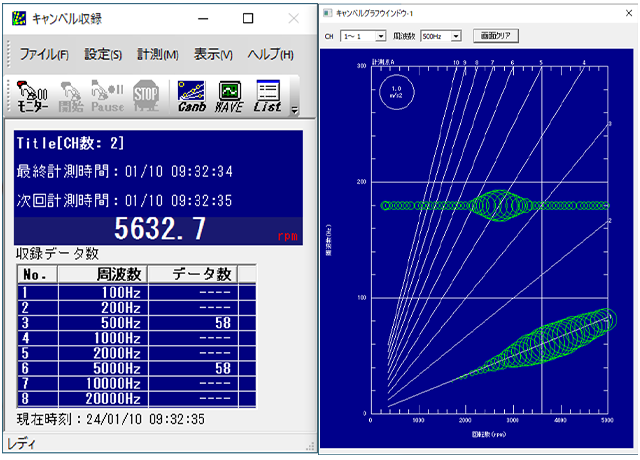Viewport: 640px width, 460px height.
Task: Click the STOP 停止 toolbar icon
Action: [x=146, y=97]
